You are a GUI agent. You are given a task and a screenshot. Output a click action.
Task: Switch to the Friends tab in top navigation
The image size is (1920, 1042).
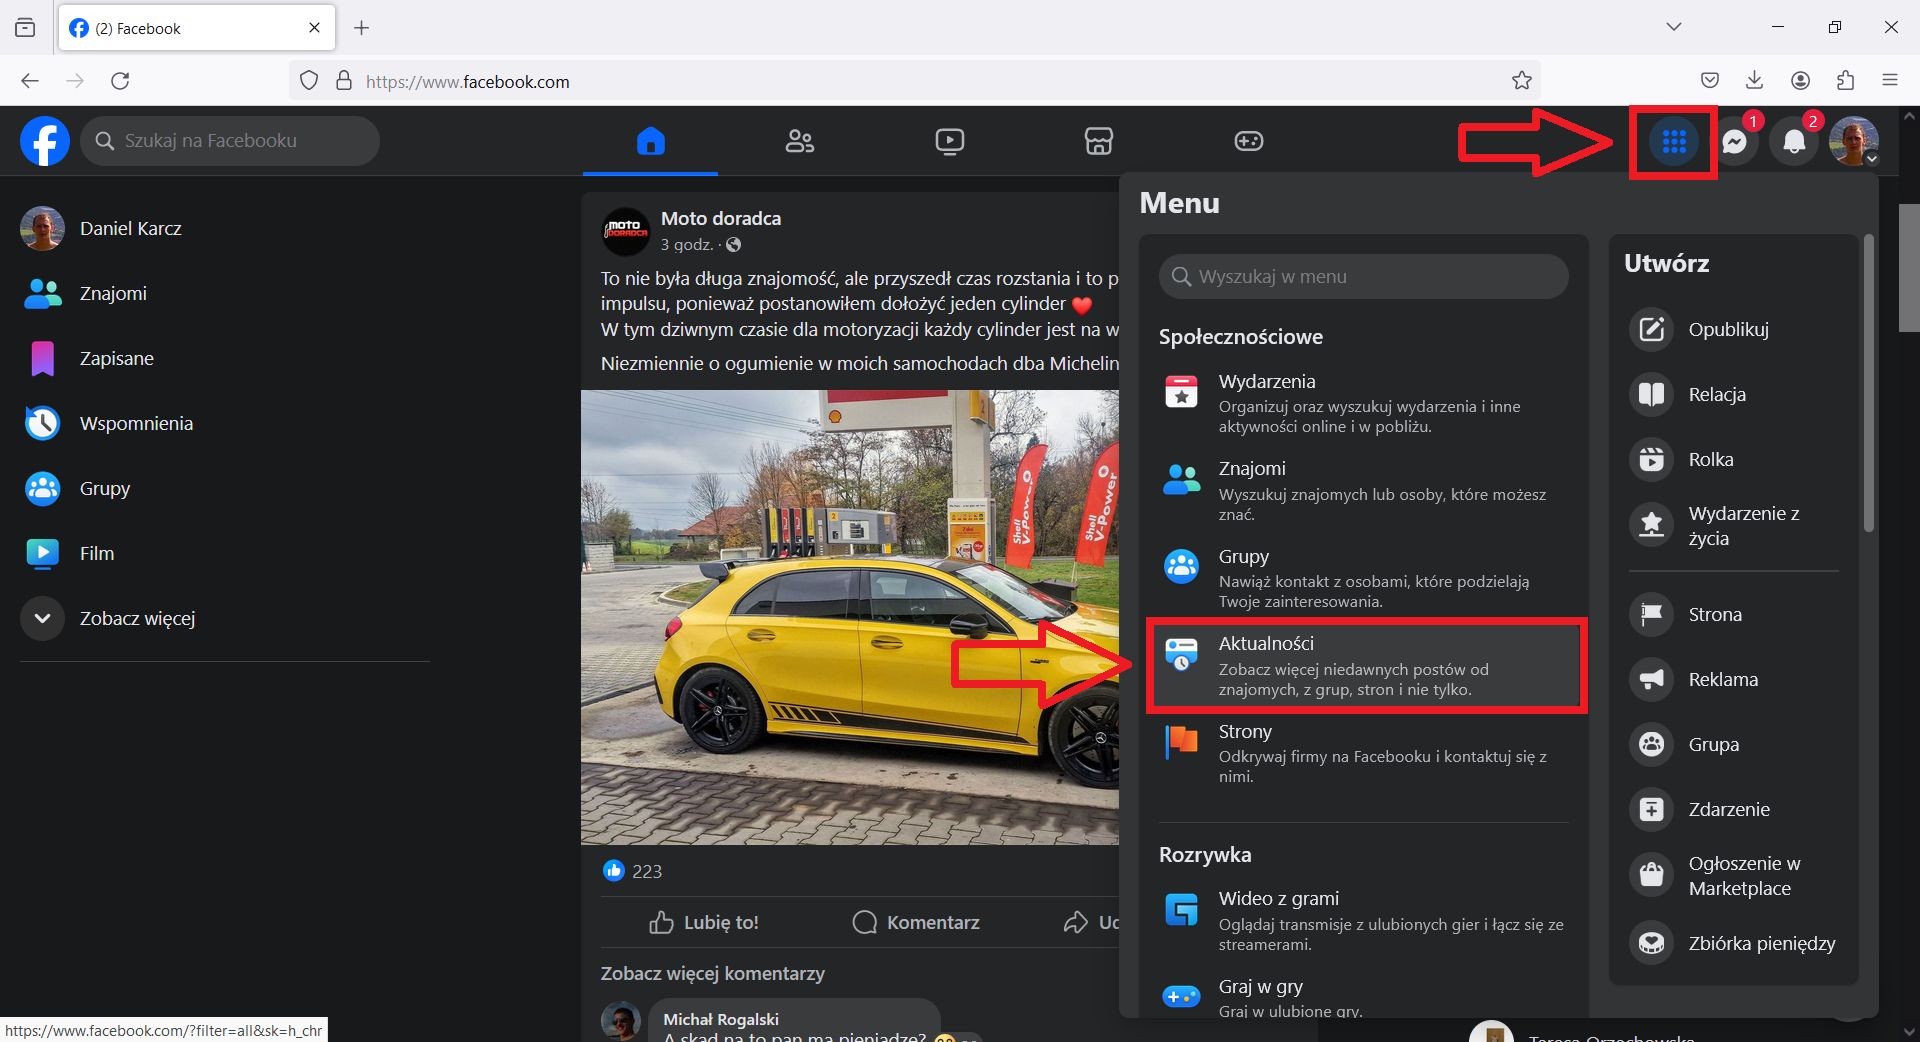click(799, 141)
